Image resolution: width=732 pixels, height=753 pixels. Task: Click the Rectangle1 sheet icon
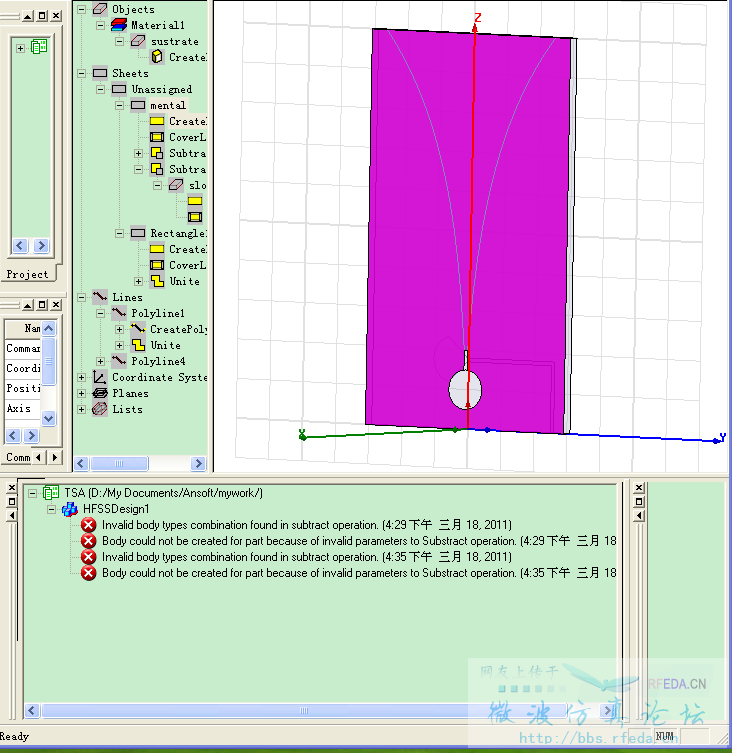[x=138, y=233]
